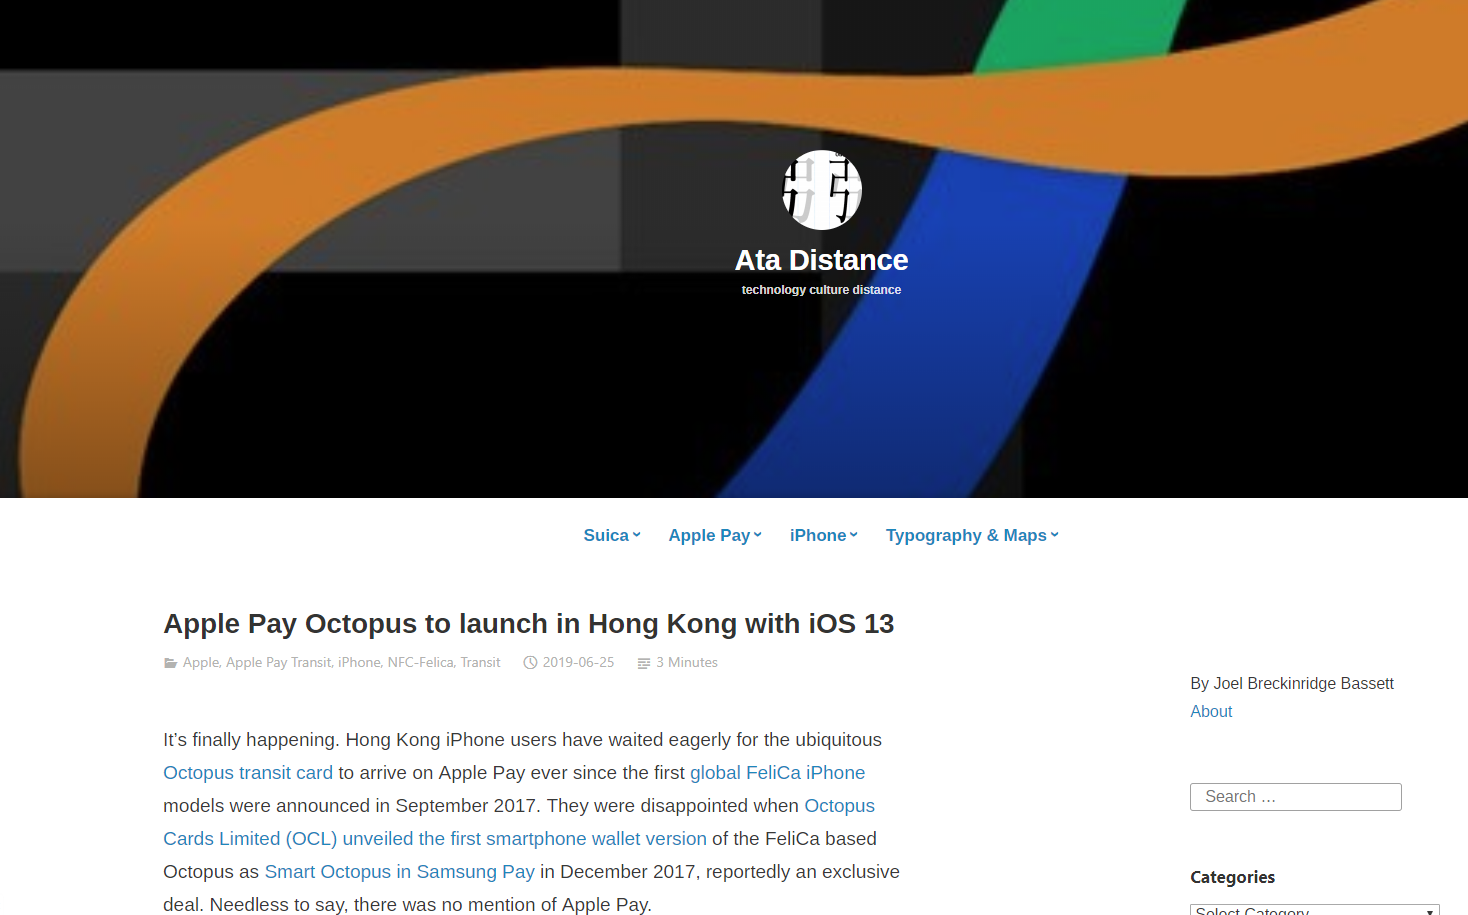Open the article title about Apple Pay Octopus
Screen dimensions: 1468x915
pyautogui.click(x=528, y=623)
